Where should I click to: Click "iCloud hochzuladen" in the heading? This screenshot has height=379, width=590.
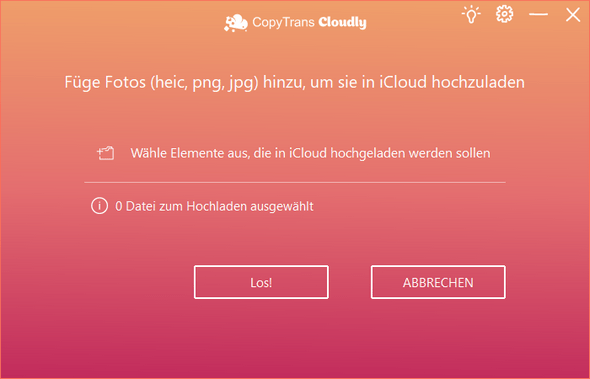point(452,82)
